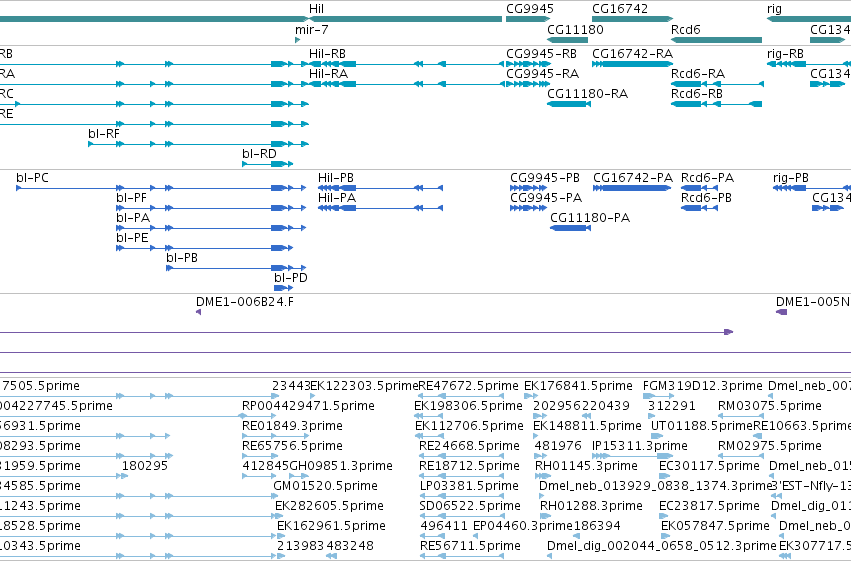851x561 pixels.
Task: Click the EK282605.5prime EST label
Action: click(329, 506)
